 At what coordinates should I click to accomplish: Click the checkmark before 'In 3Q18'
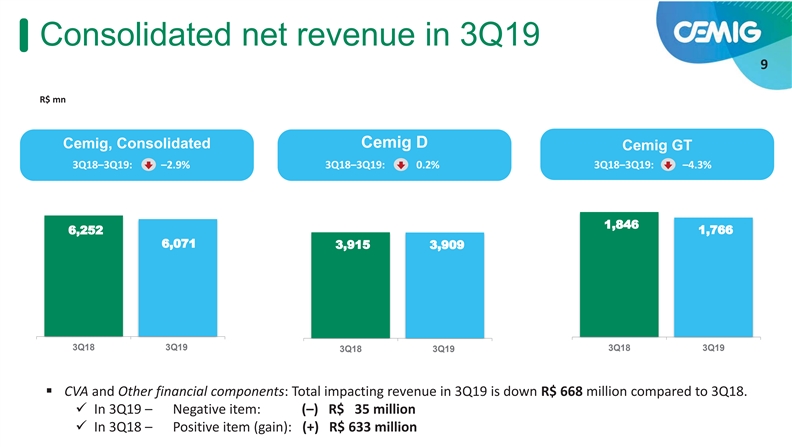point(81,426)
